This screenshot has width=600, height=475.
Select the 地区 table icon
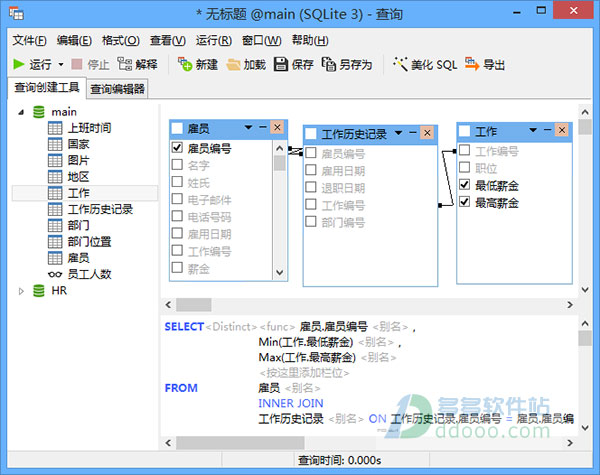(x=55, y=177)
